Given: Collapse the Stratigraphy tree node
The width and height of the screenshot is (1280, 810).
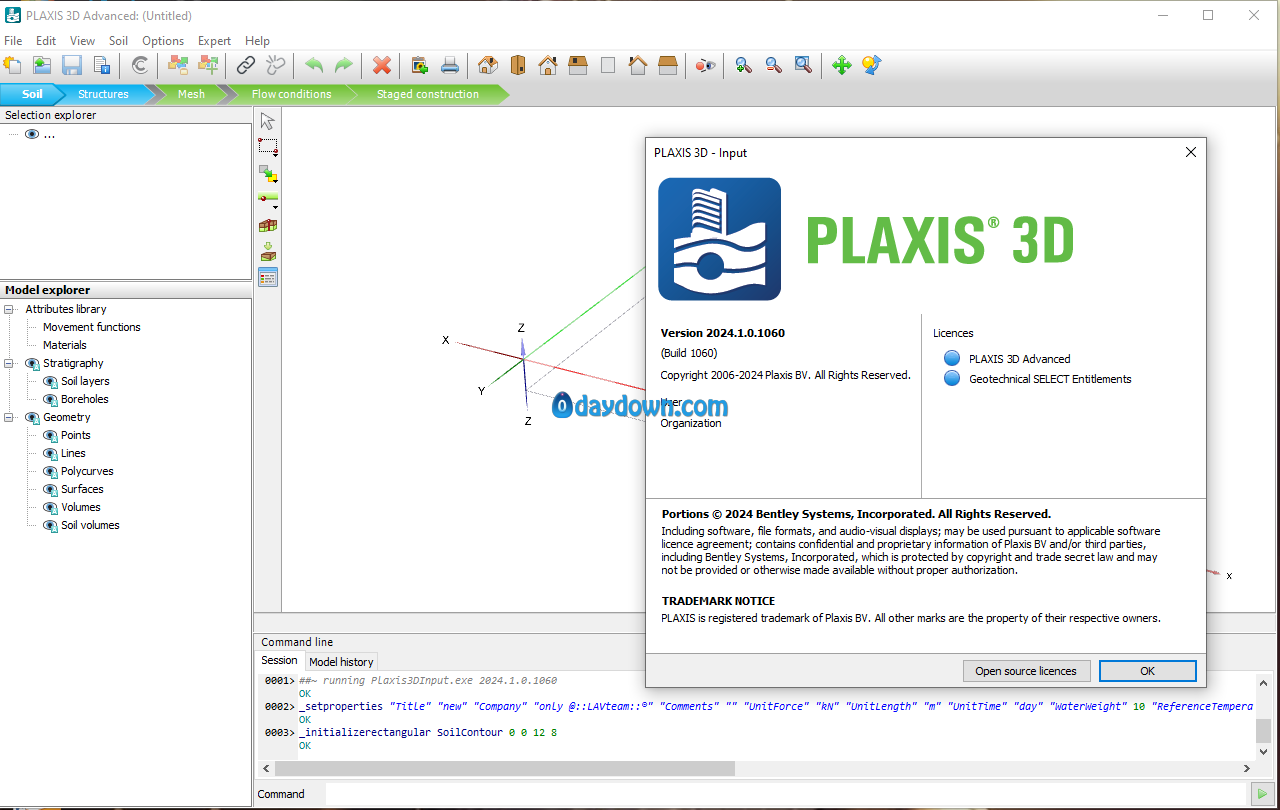Looking at the screenshot, I should 9,363.
